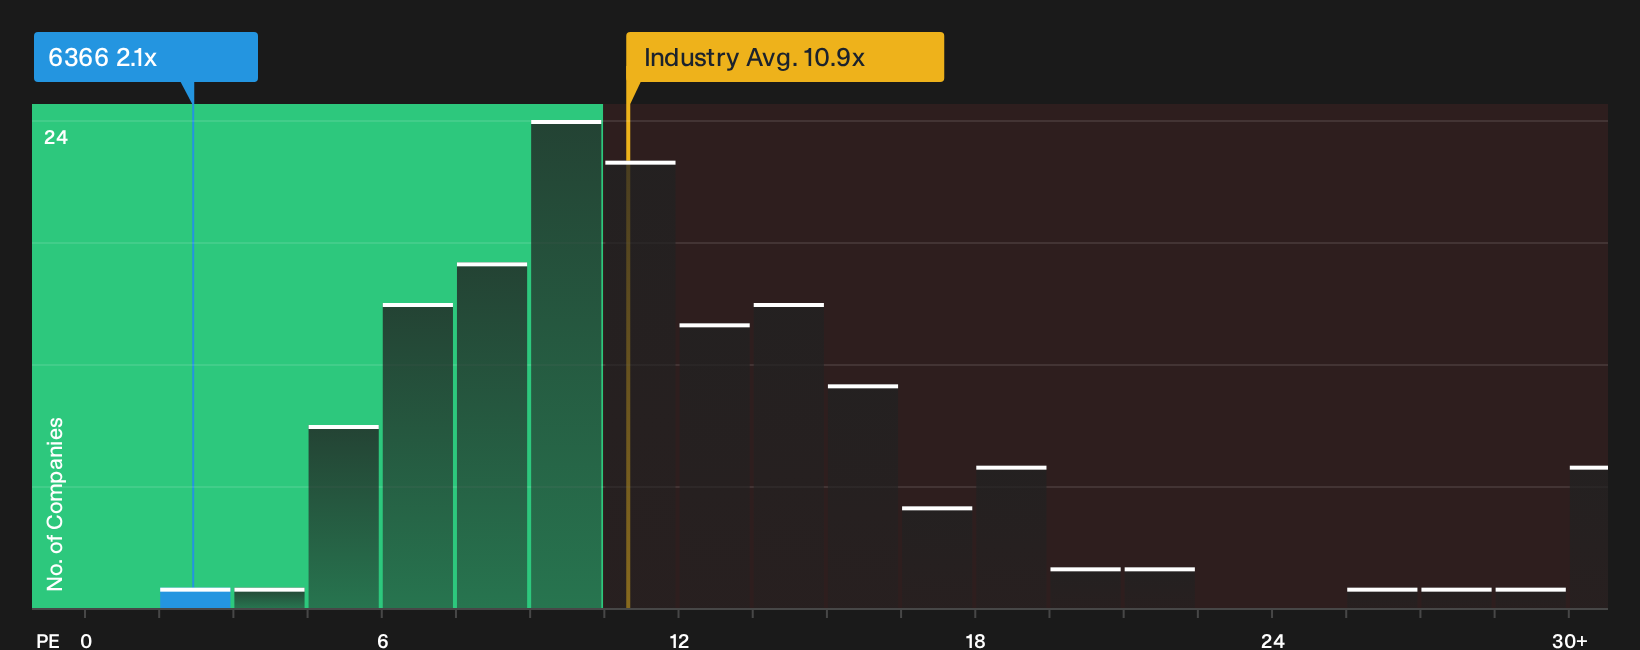Click the blue "6366 2.1x" label

tap(146, 57)
